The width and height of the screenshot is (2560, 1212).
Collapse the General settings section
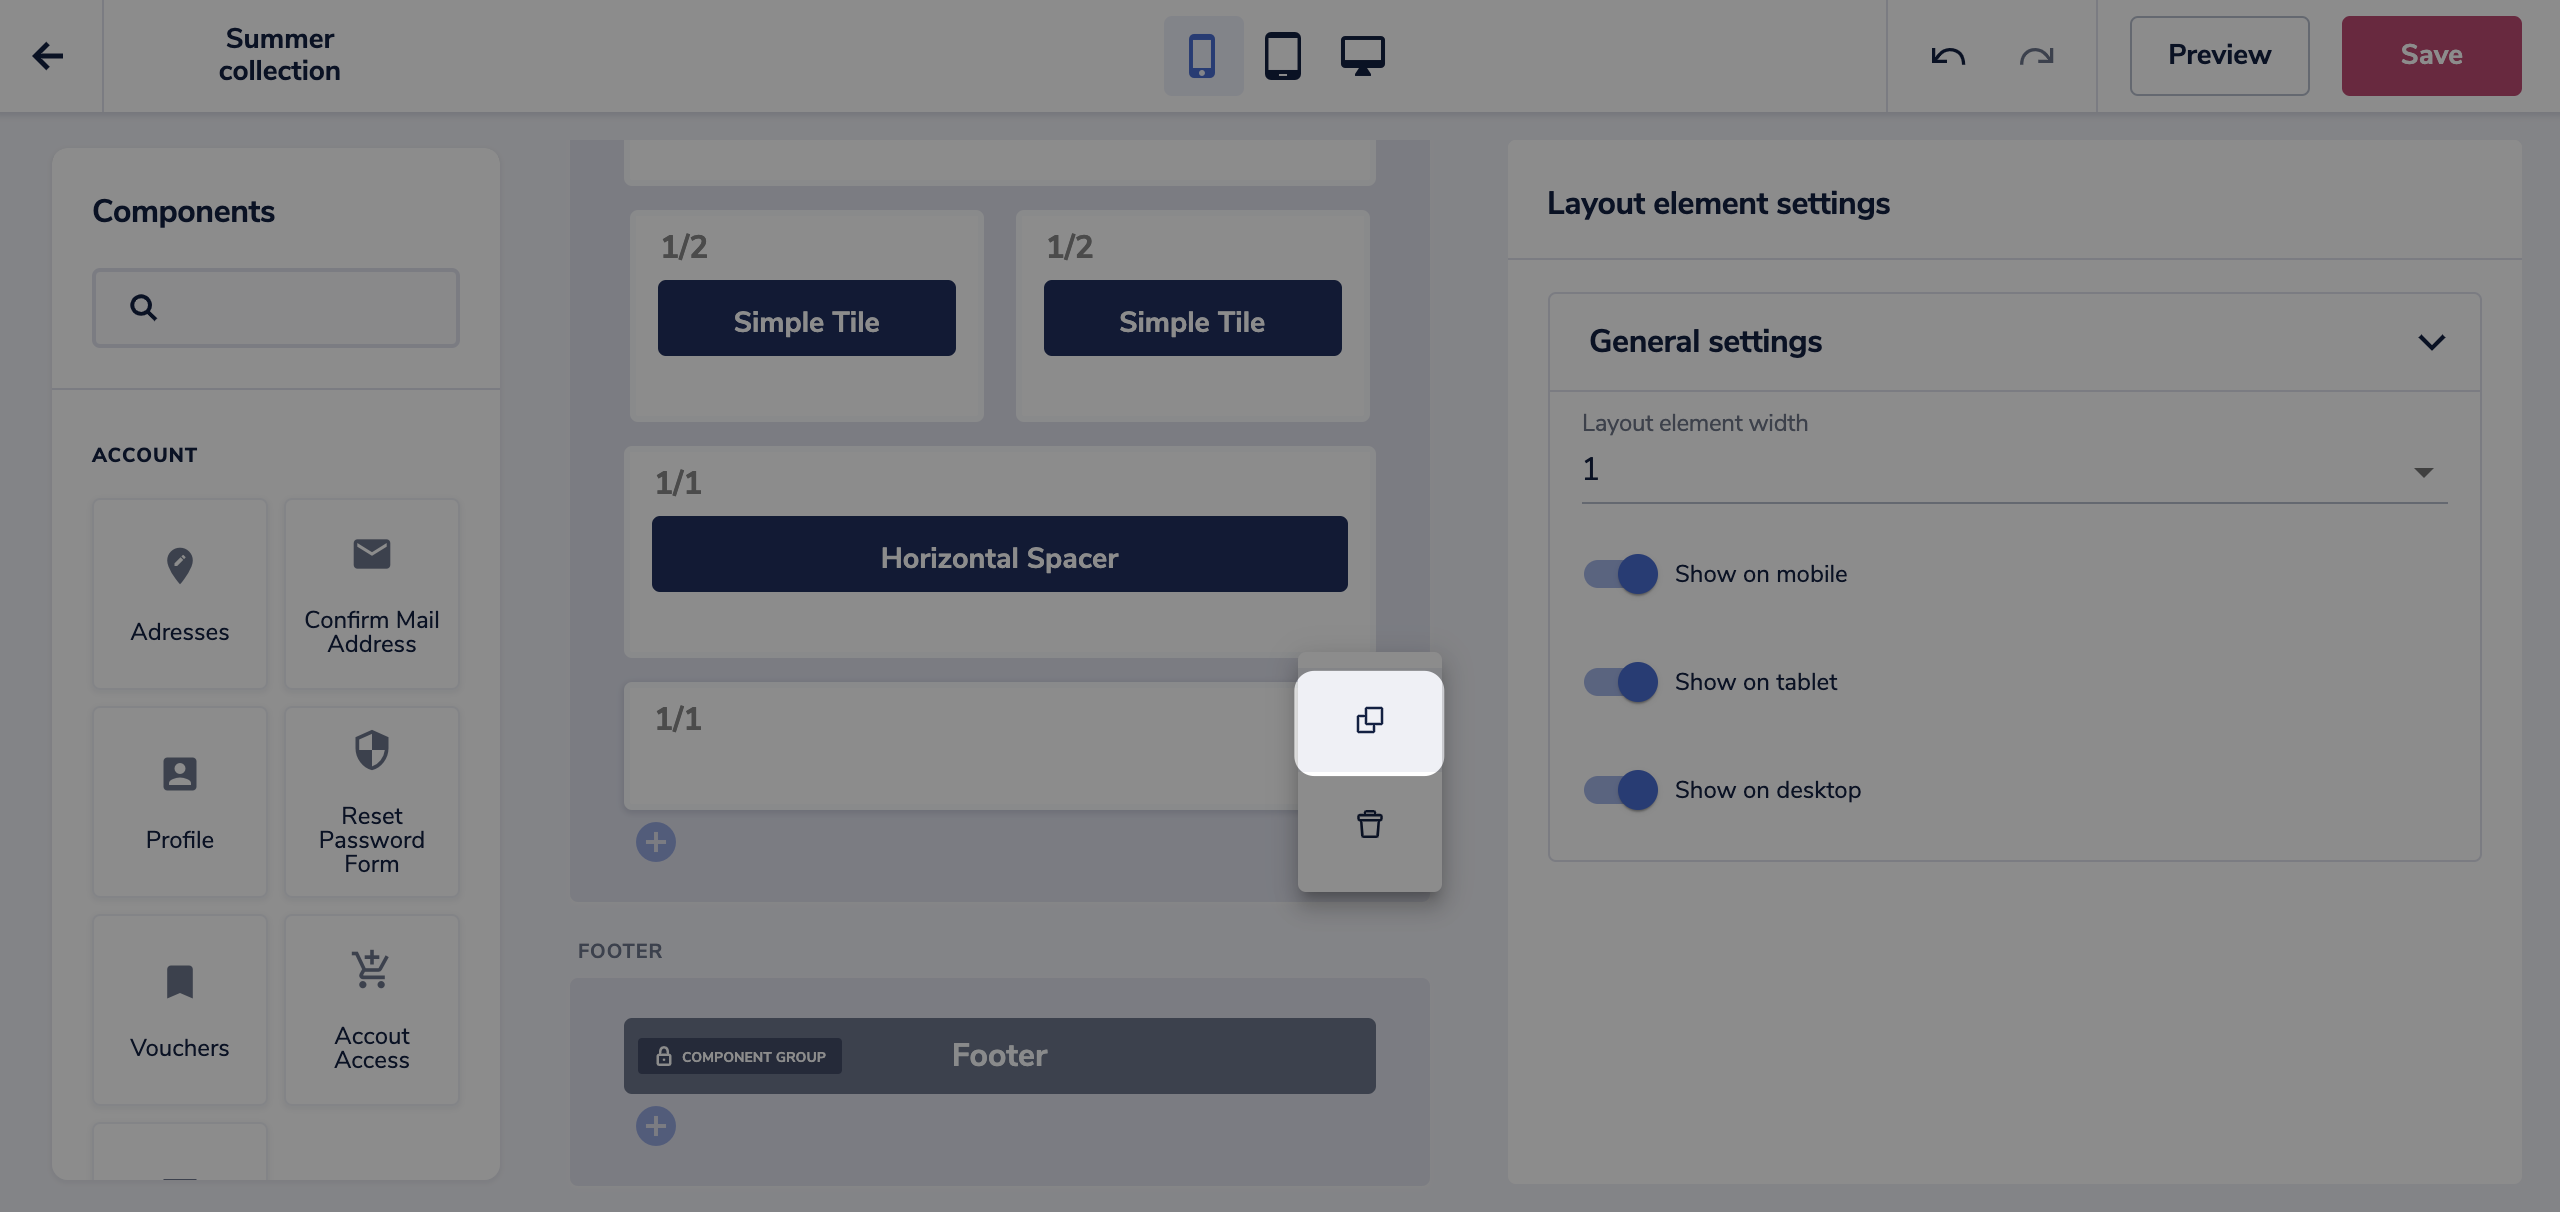(2431, 342)
